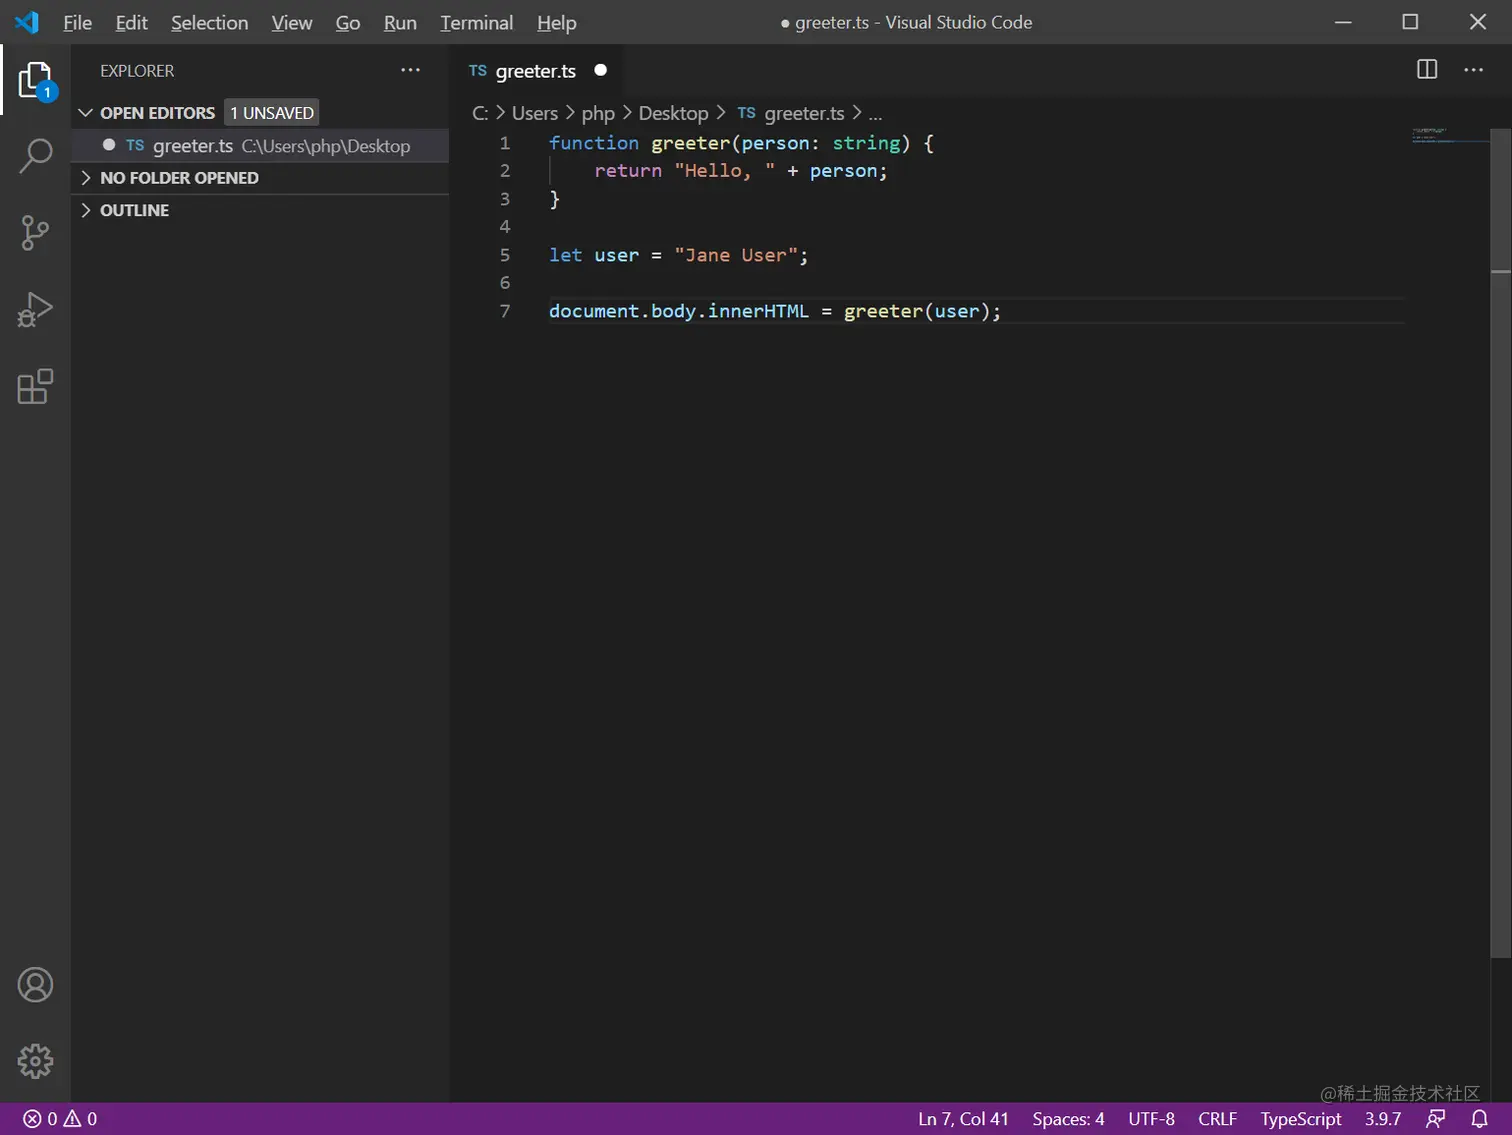Open the File menu

click(x=77, y=22)
